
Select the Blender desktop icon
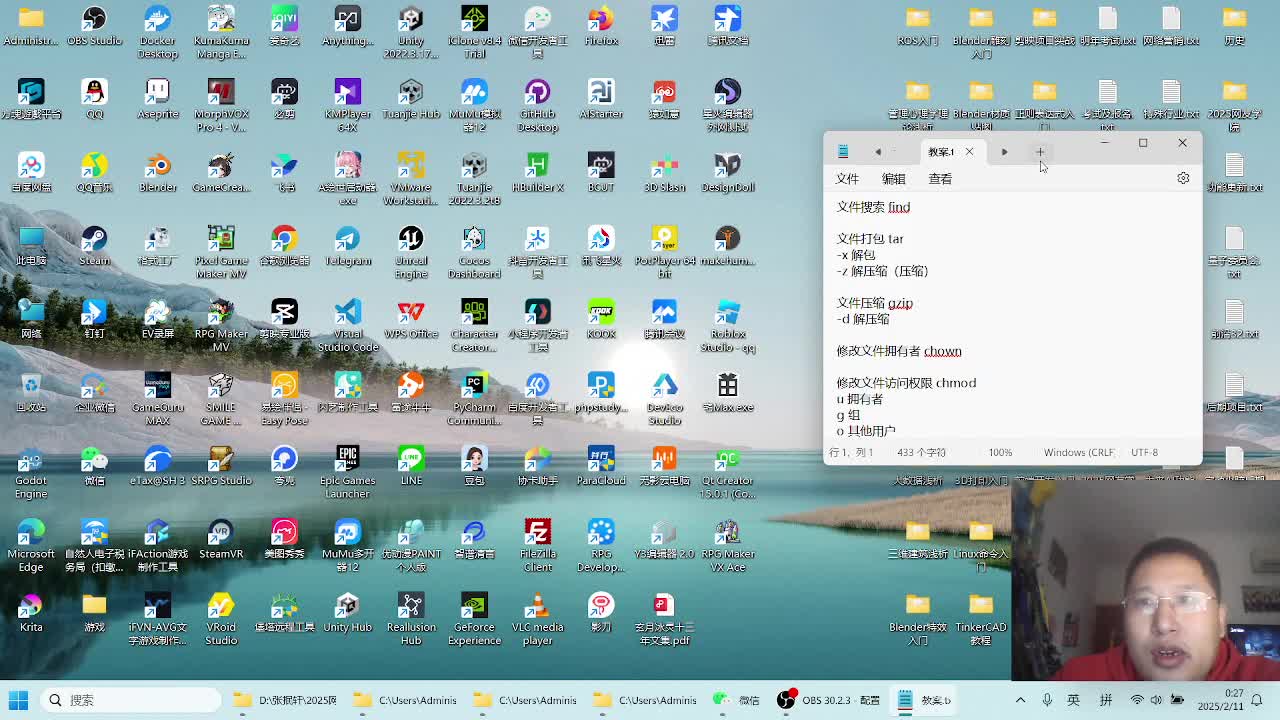tap(157, 173)
